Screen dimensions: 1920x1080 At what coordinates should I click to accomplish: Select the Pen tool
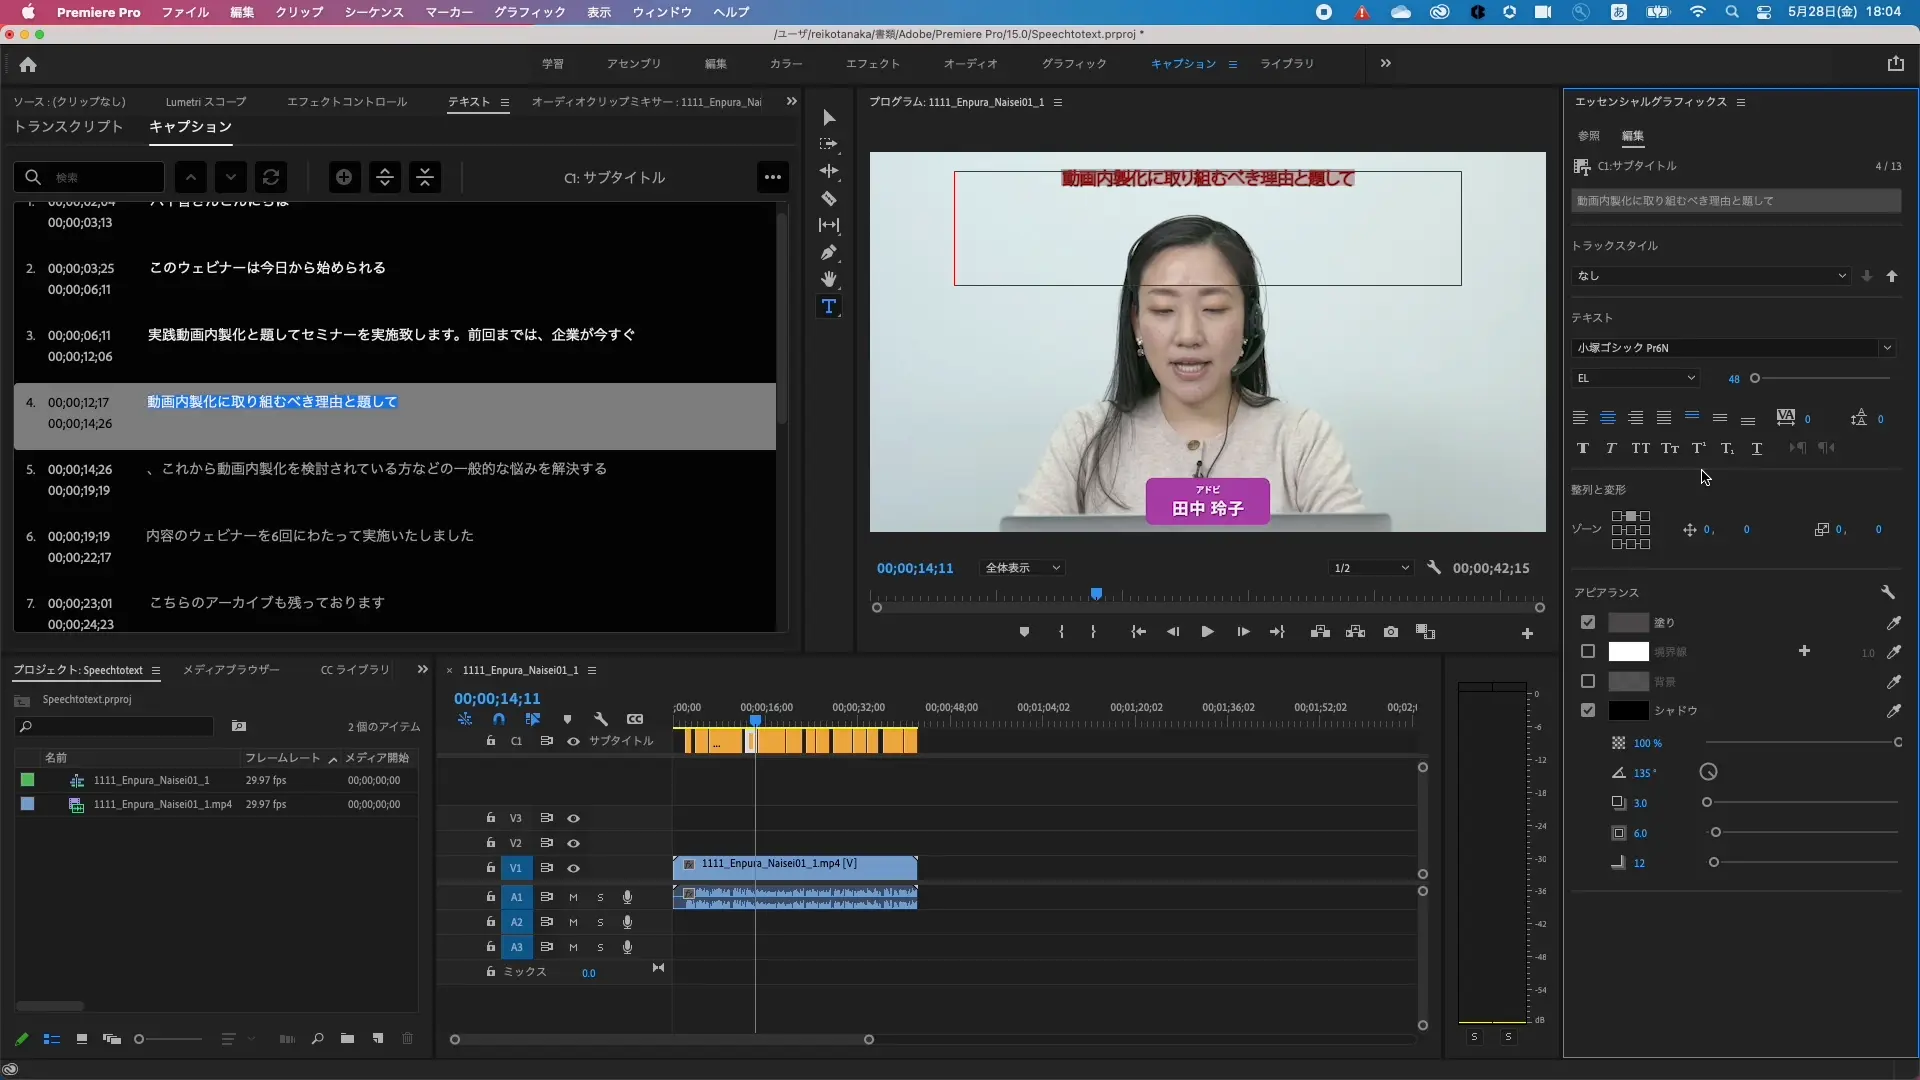[x=829, y=253]
